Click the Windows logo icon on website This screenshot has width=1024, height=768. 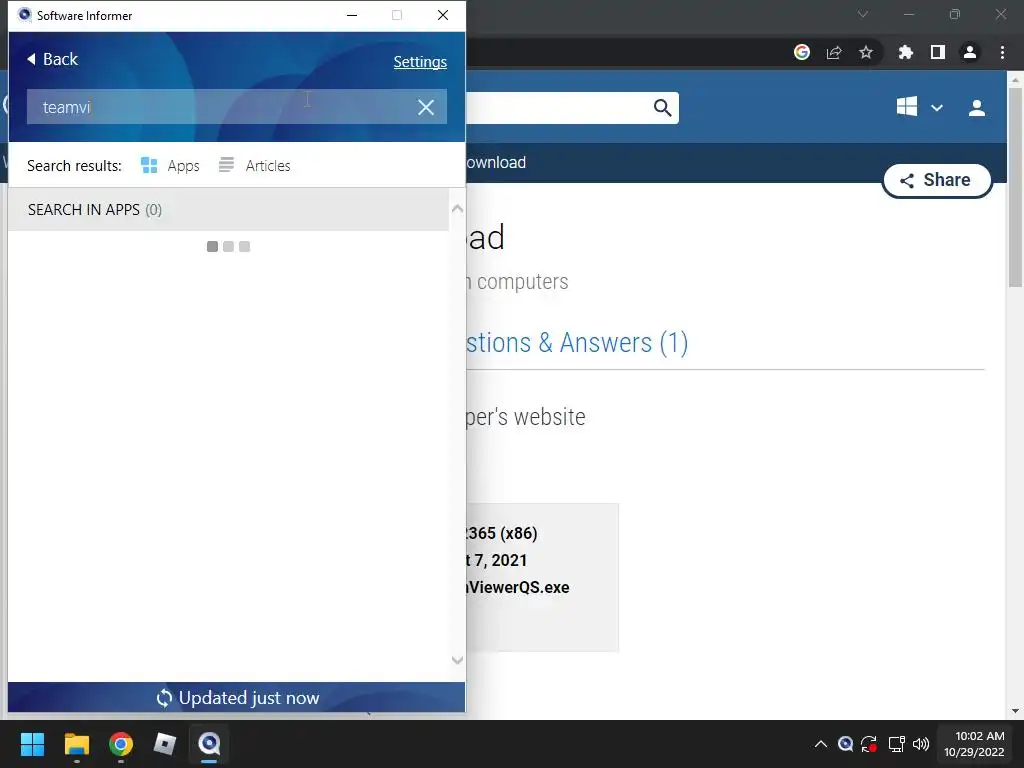click(x=906, y=106)
